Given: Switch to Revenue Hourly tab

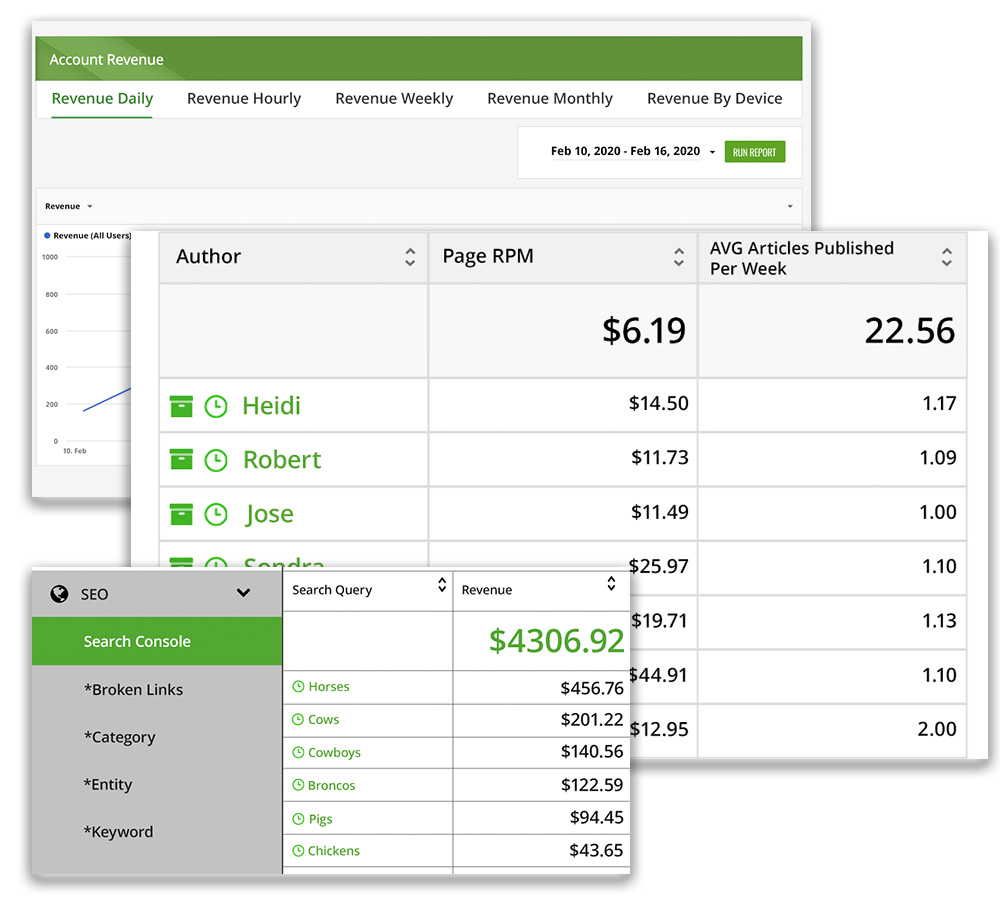Looking at the screenshot, I should [244, 98].
